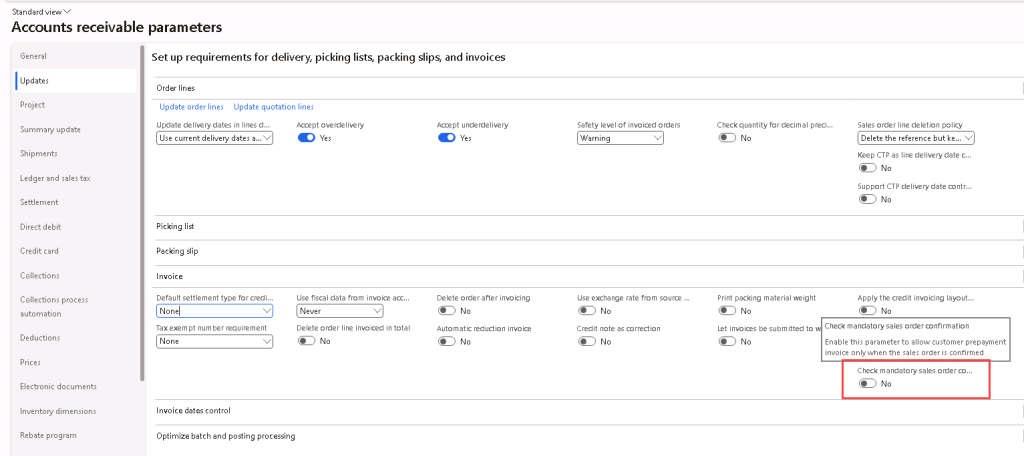Enable Credit note as correction
This screenshot has height=456, width=1024.
(x=586, y=342)
